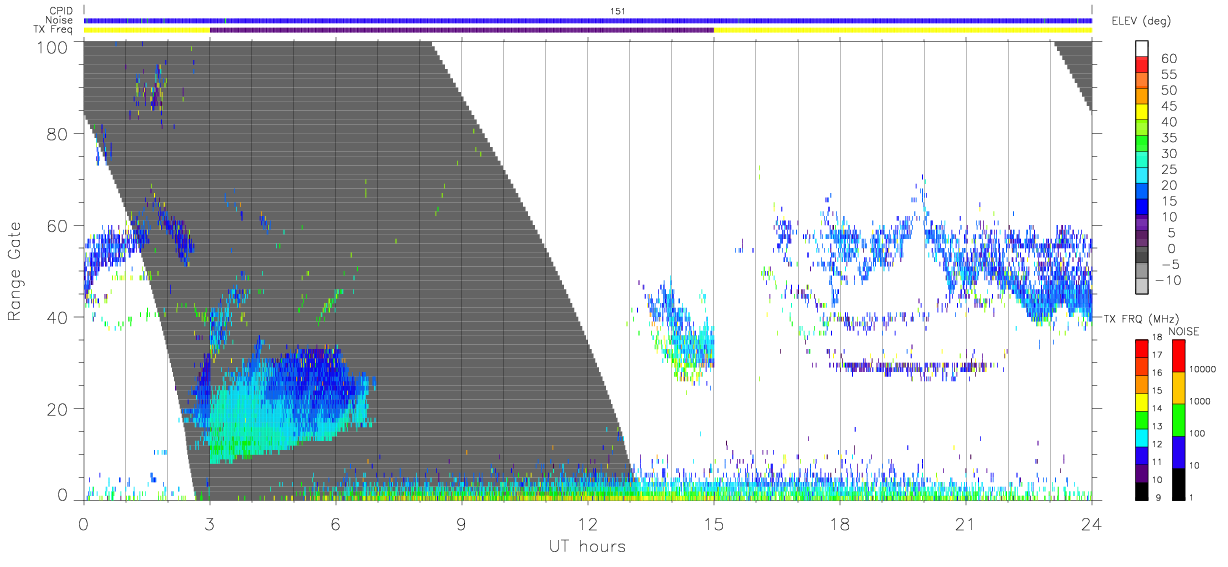Select the yellow 40-45 swatch in the ELEV colorbar
This screenshot has width=1228, height=567.
(1143, 113)
